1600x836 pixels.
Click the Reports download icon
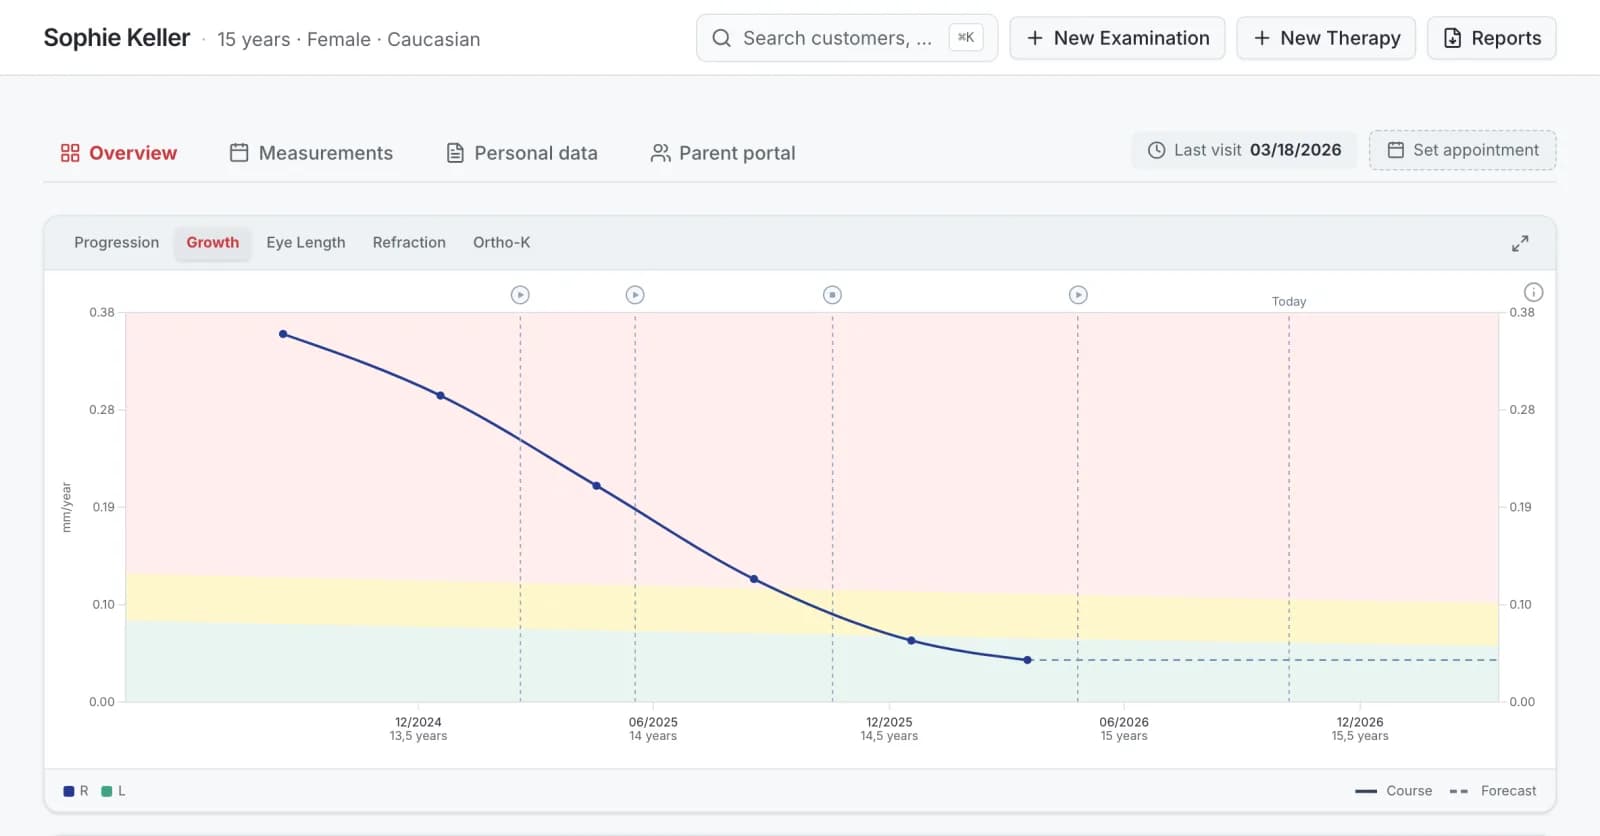click(1453, 38)
